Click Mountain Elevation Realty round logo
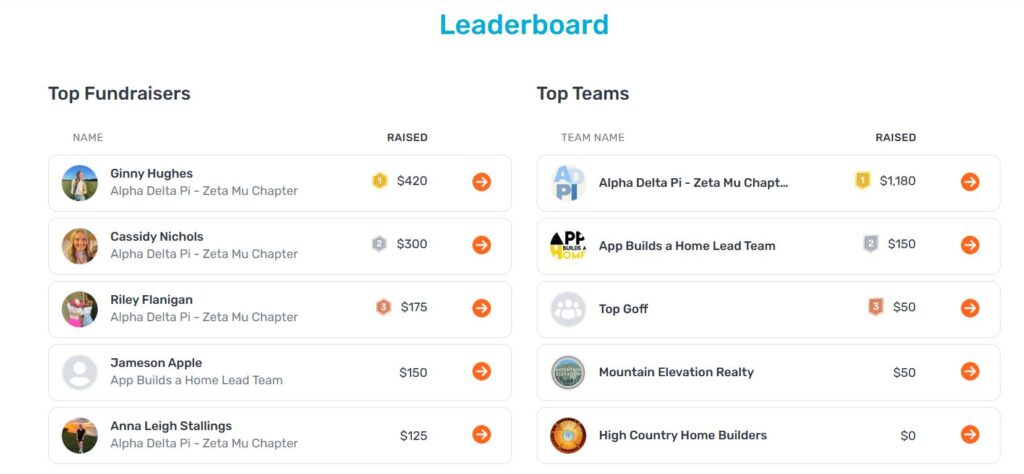 click(568, 373)
